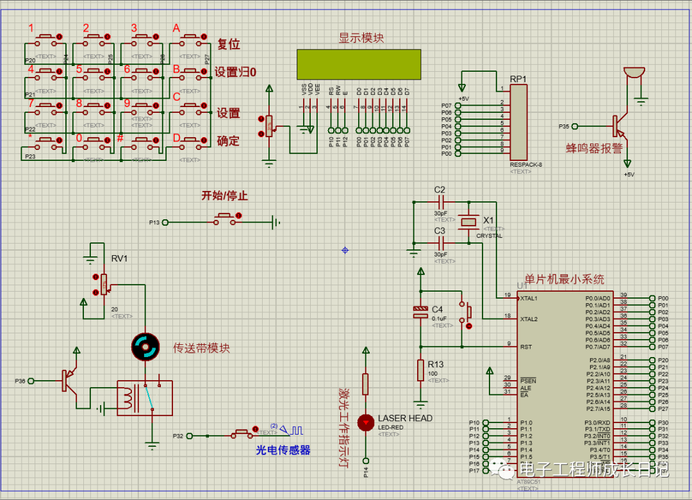Select the U1 AT89C51 microcontroller body

(566, 382)
